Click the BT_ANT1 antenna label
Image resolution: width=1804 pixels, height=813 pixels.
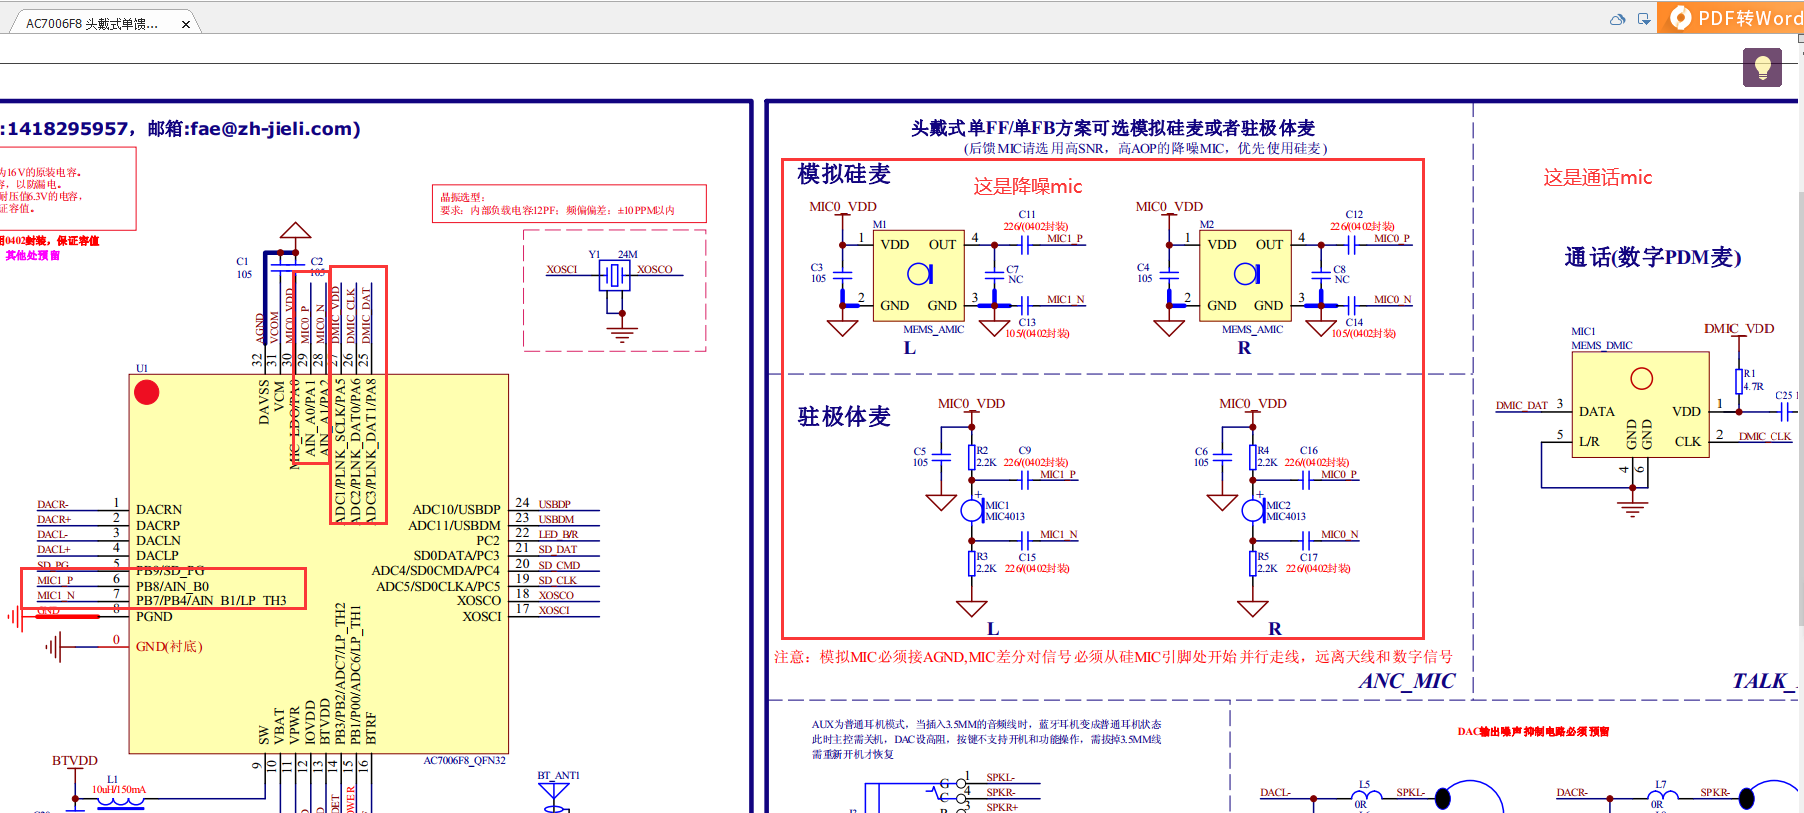558,775
